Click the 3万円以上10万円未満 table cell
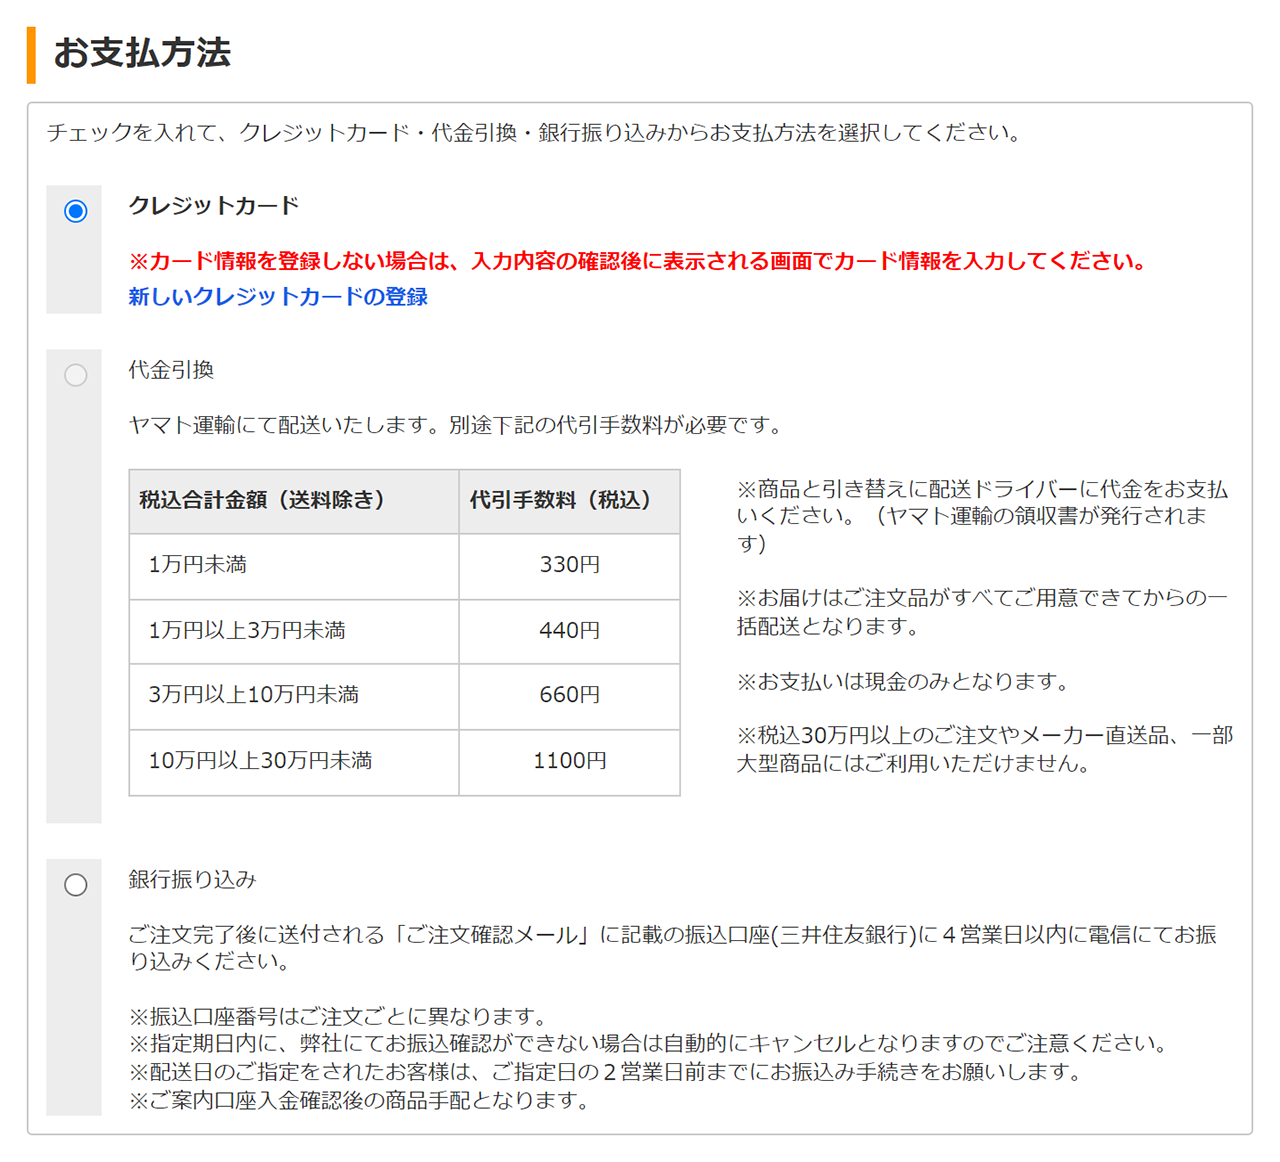1280x1162 pixels. (x=294, y=696)
